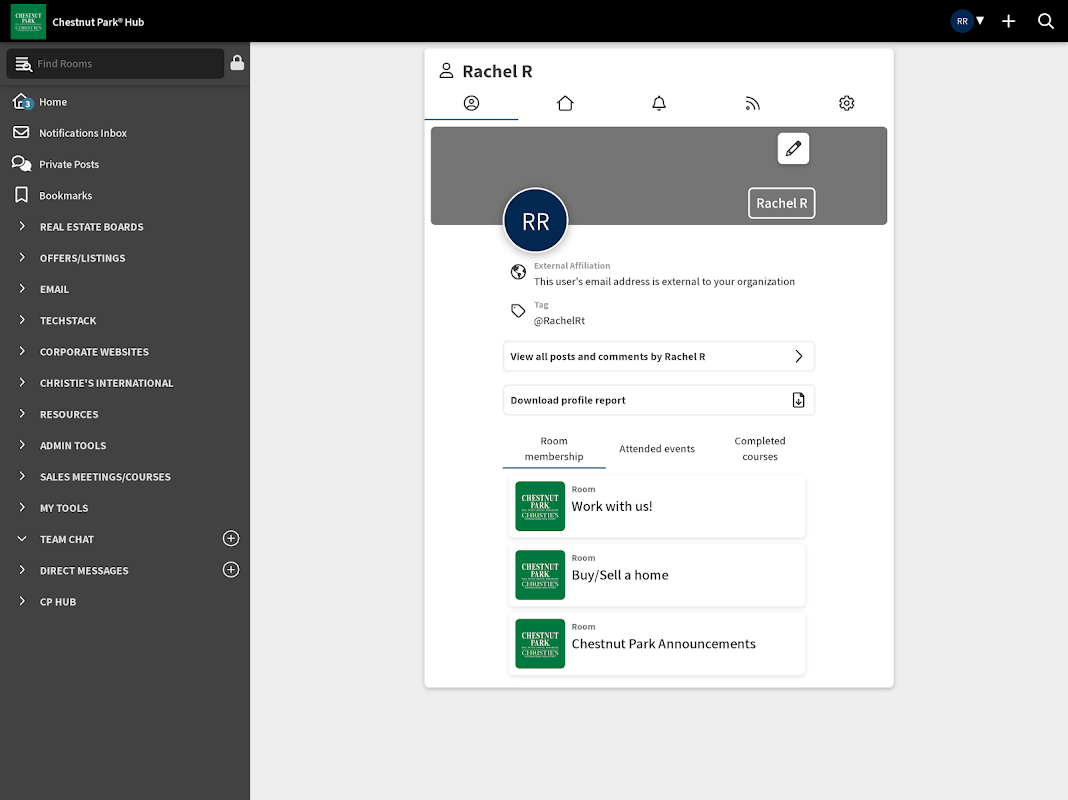Screen dimensions: 1068x800
Task: Toggle the lock icon beside Find Rooms
Action: pos(237,63)
